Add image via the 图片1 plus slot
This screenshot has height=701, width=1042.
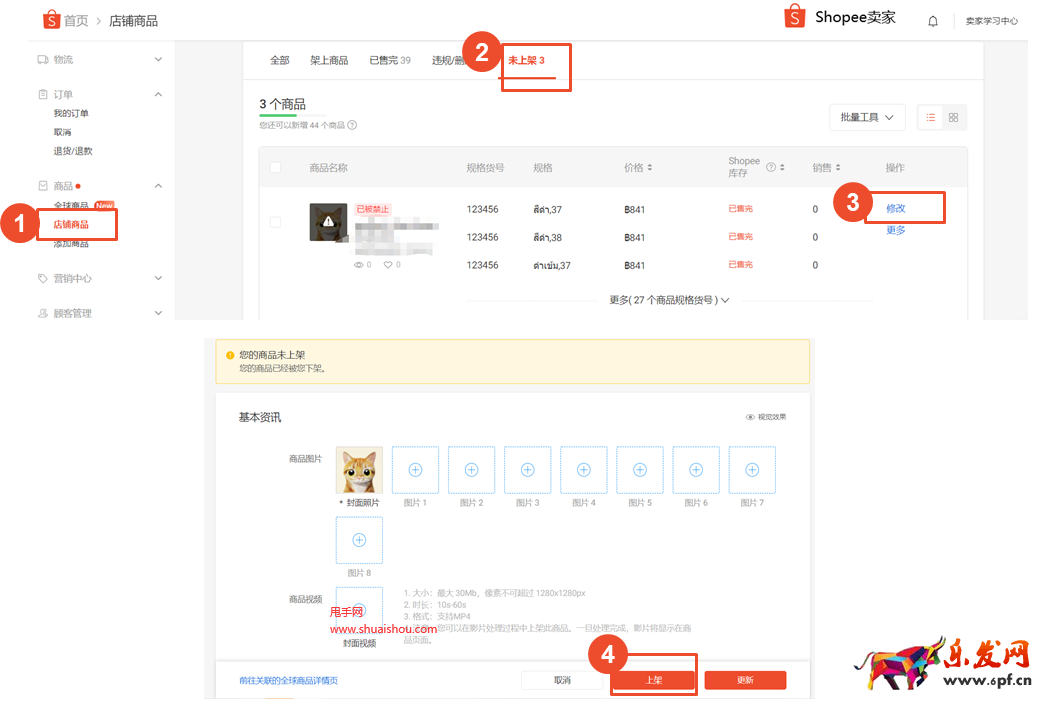coord(415,469)
